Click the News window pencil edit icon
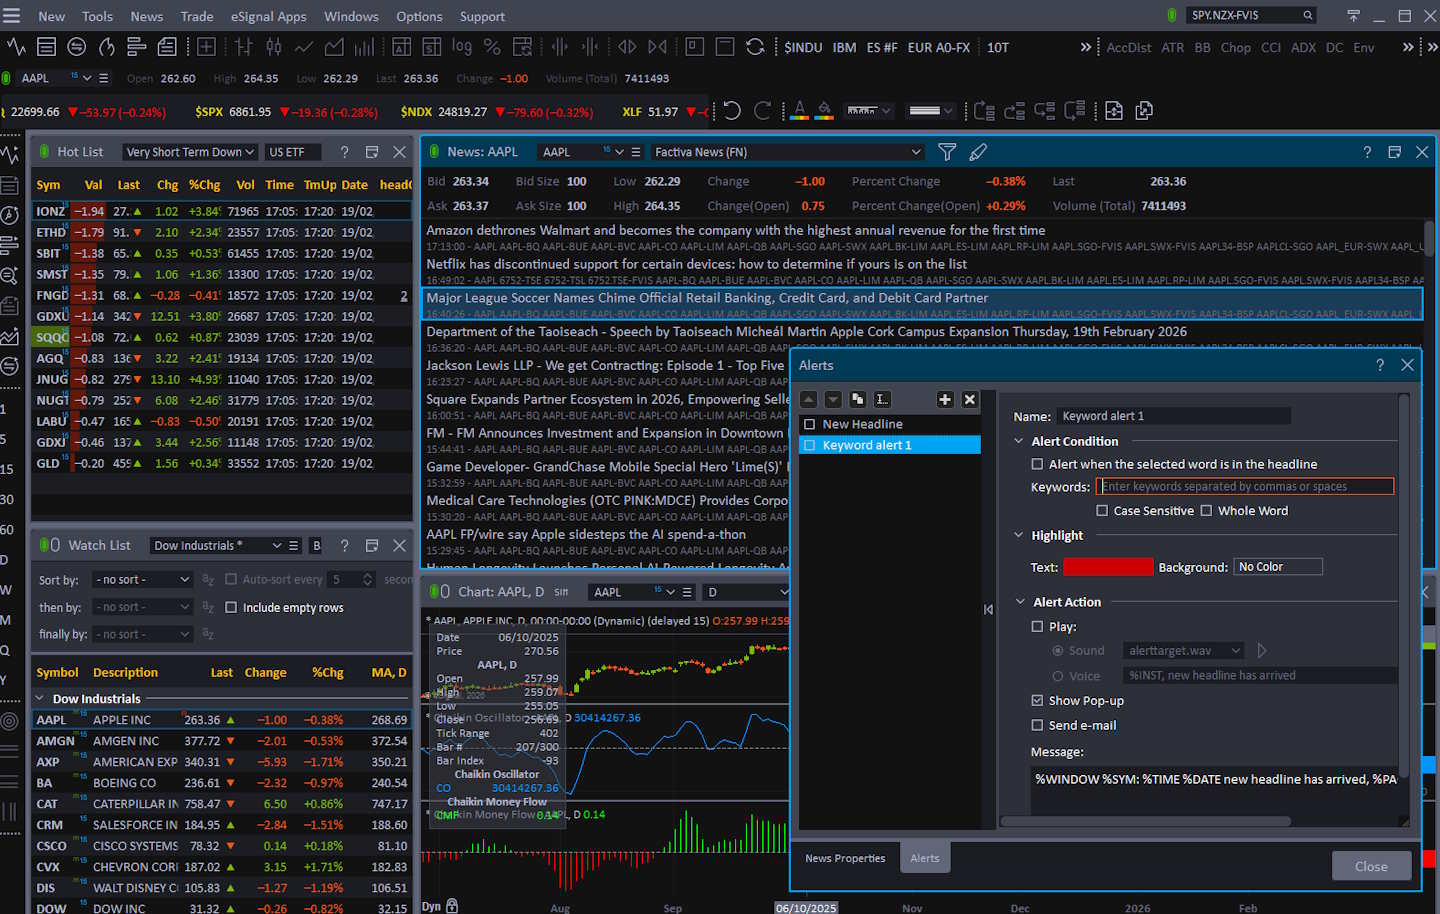The width and height of the screenshot is (1440, 914). [978, 152]
